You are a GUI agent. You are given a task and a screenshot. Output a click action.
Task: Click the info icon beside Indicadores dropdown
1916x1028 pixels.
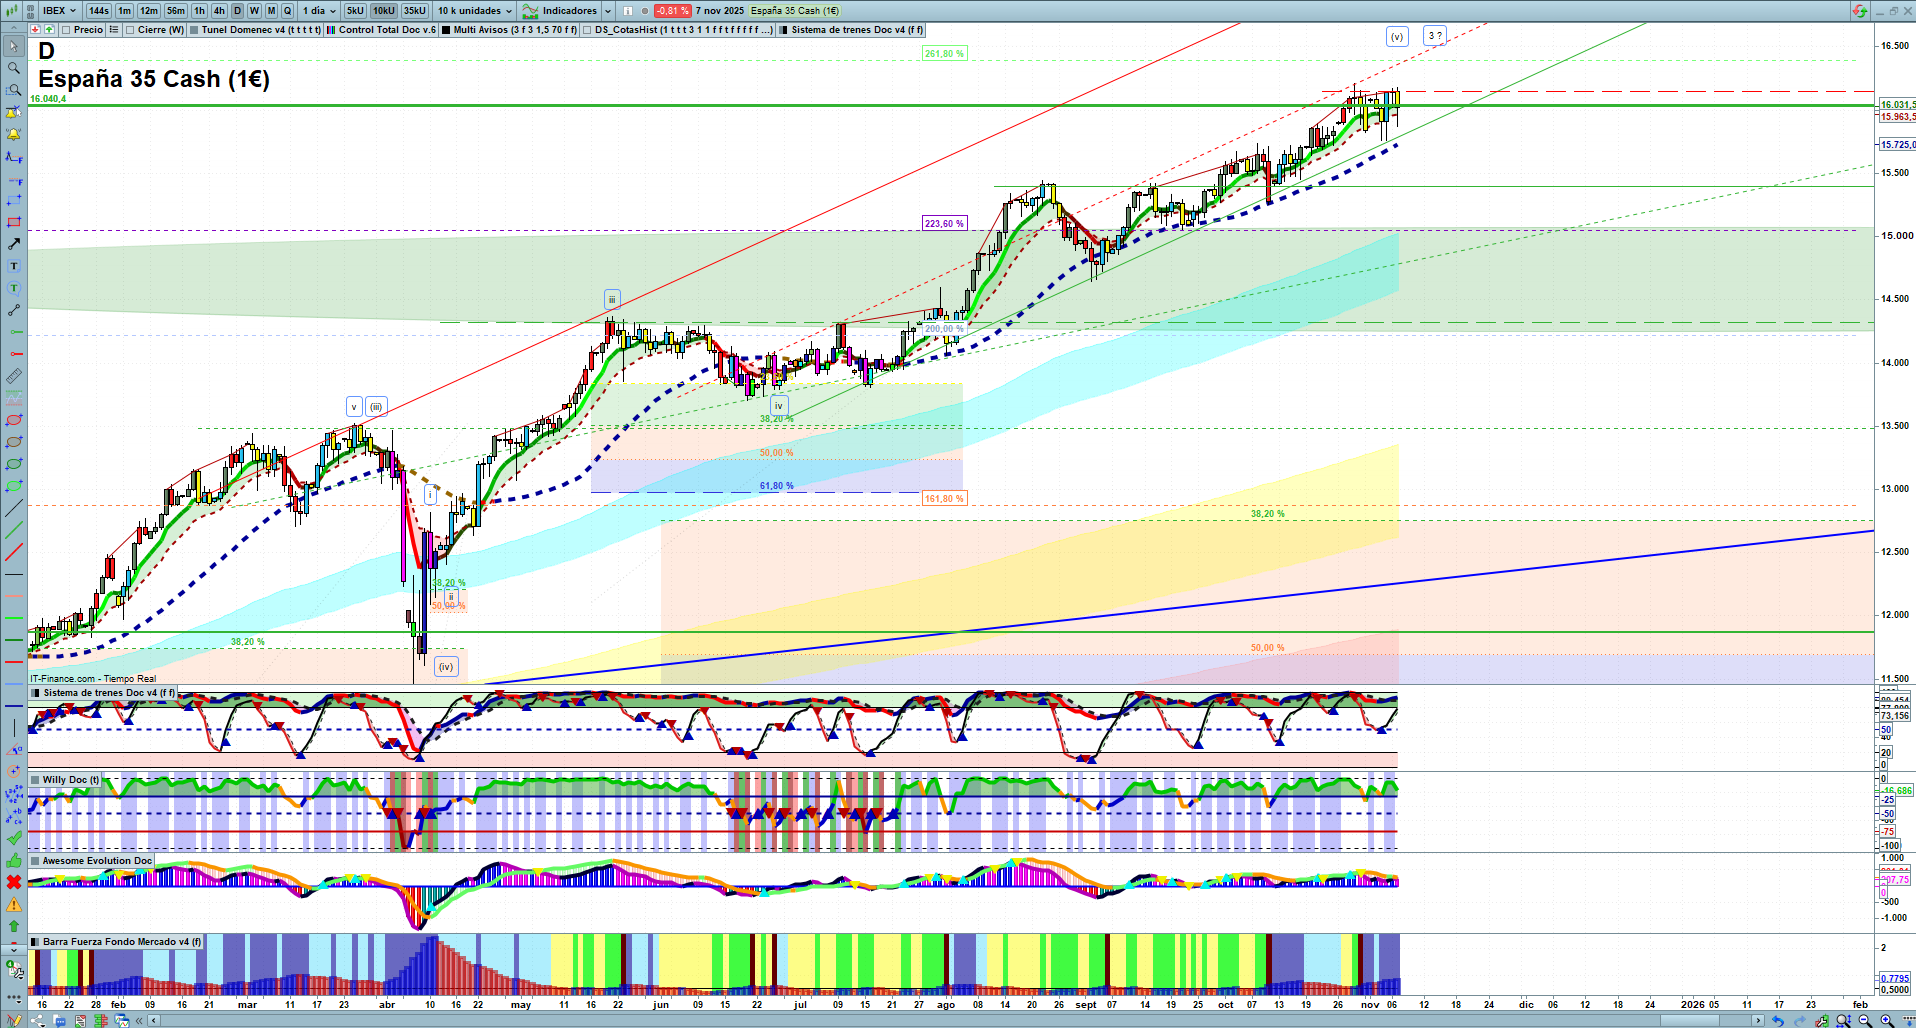click(628, 11)
